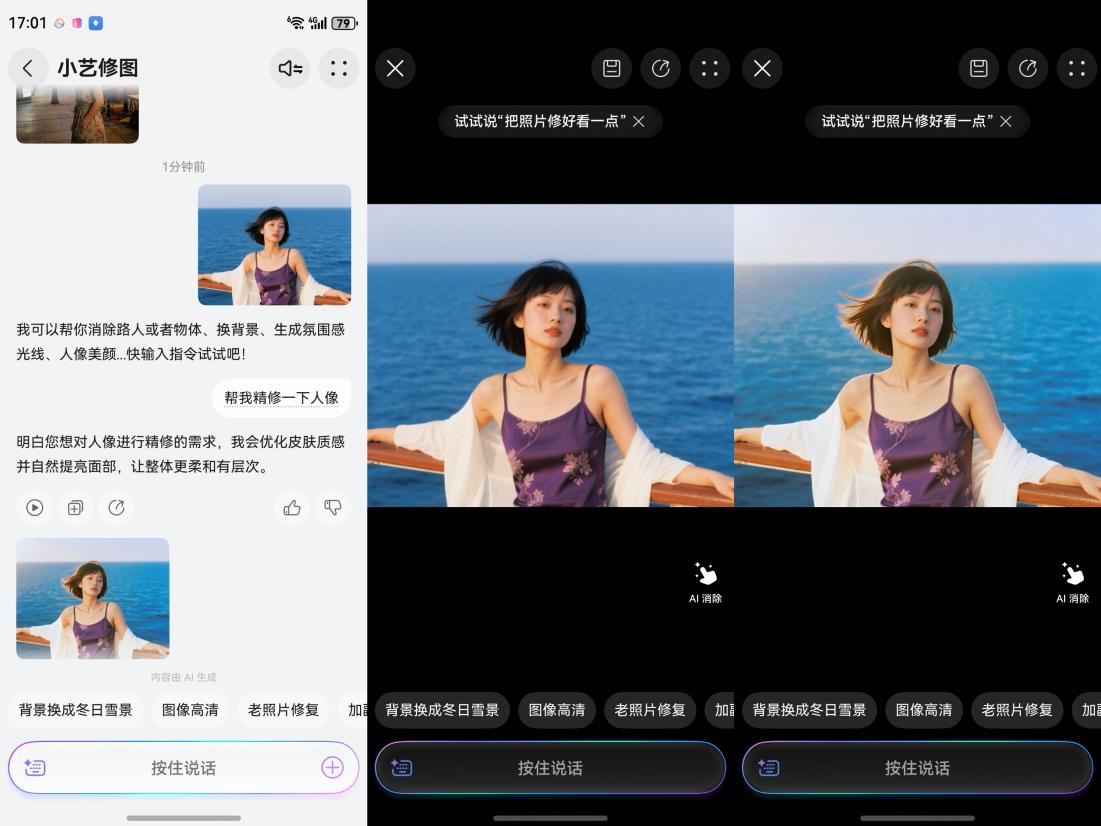Toggle the speaker icon in the chat header
The image size is (1101, 826).
(290, 68)
